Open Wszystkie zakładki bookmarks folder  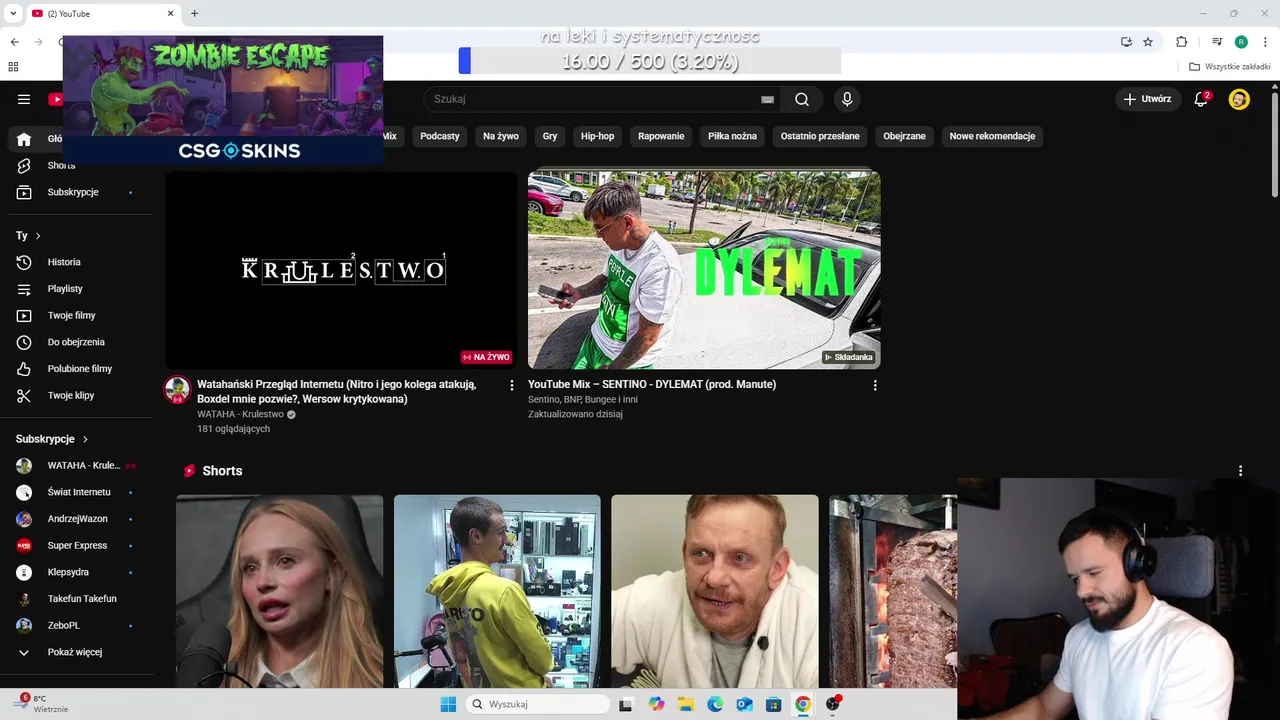pos(1230,67)
